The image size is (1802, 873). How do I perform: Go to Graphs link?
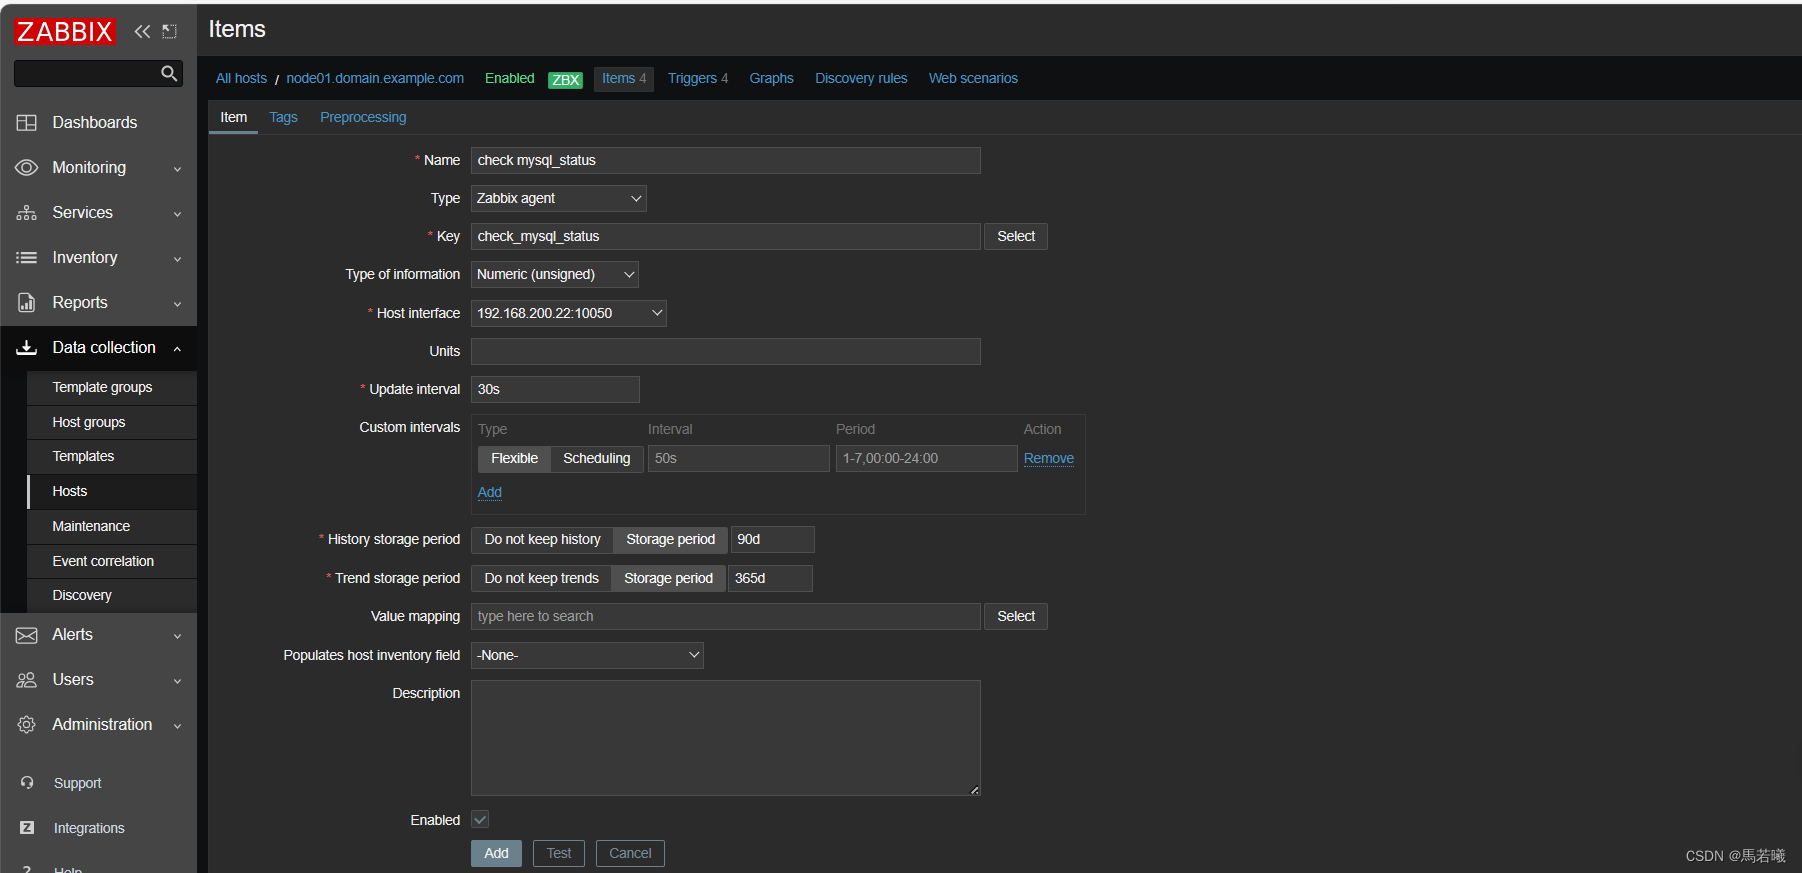pos(771,78)
